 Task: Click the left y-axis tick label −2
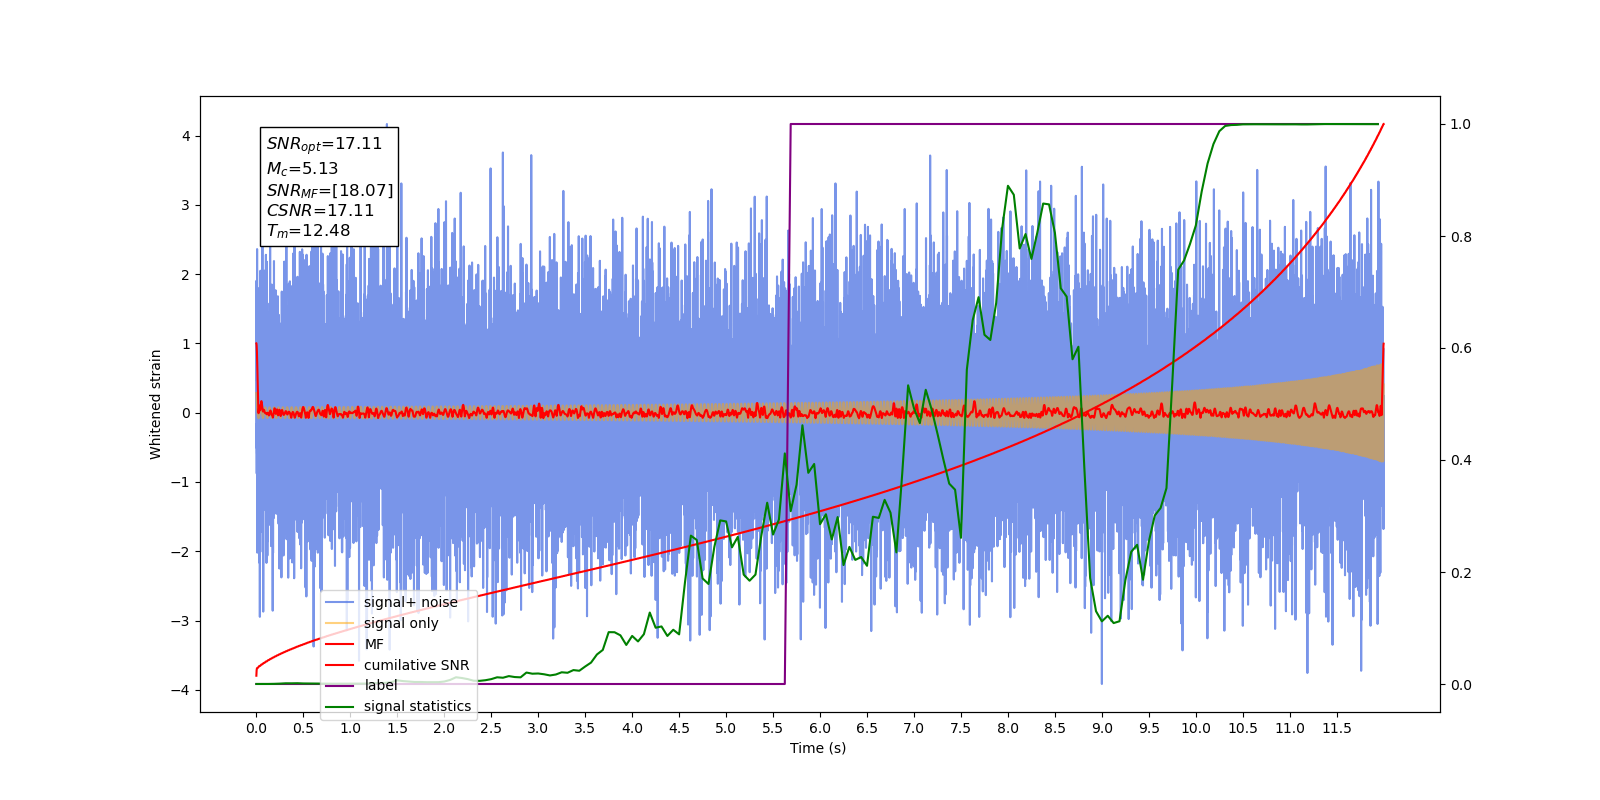click(181, 552)
